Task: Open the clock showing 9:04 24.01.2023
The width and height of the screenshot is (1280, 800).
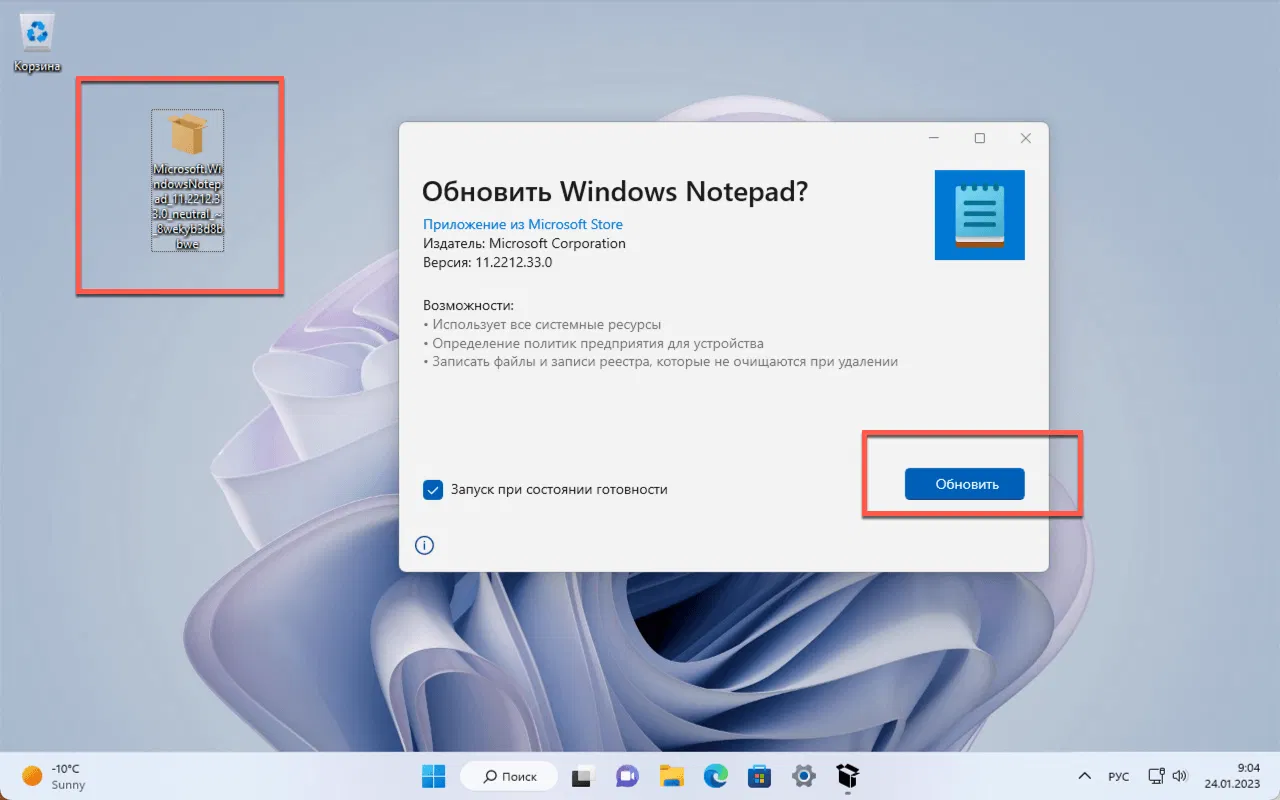Action: (1232, 776)
